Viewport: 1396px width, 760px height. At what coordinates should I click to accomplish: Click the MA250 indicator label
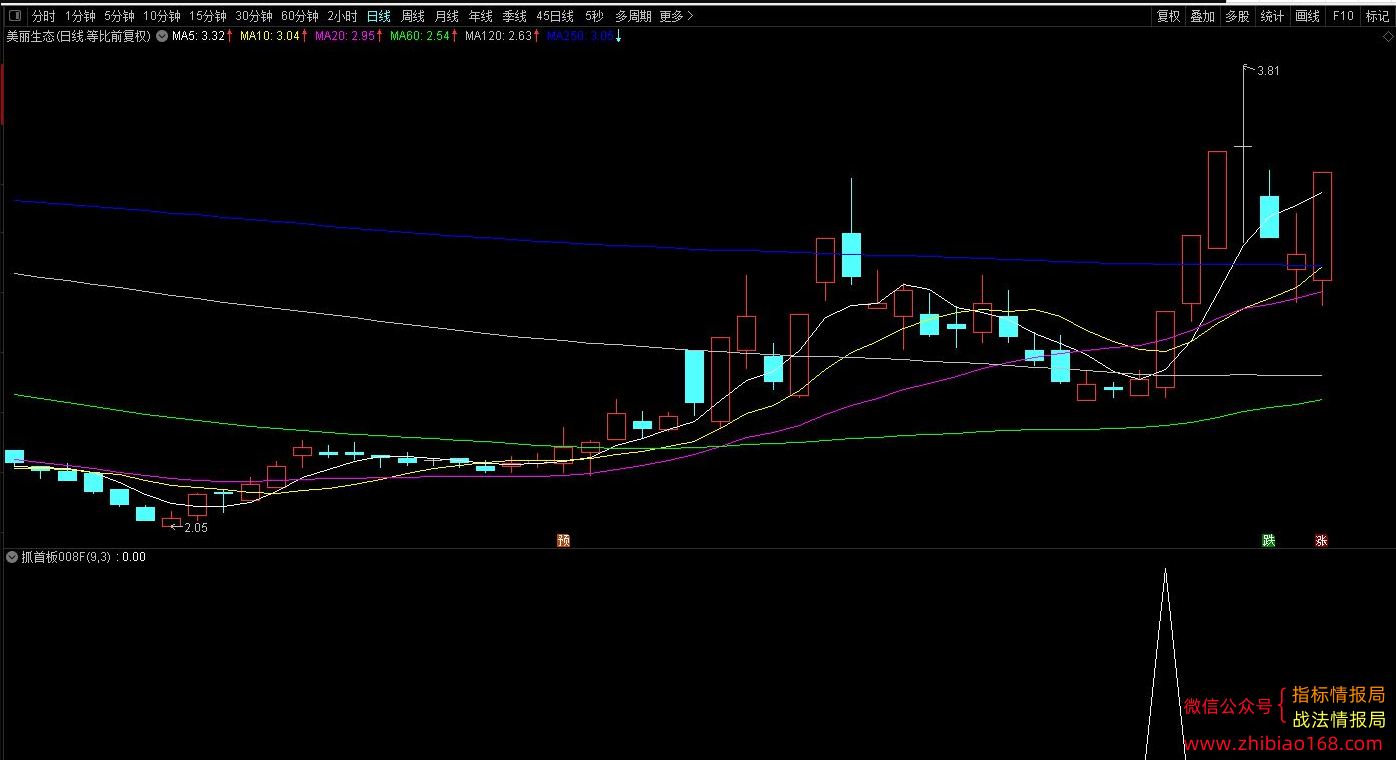[x=581, y=36]
